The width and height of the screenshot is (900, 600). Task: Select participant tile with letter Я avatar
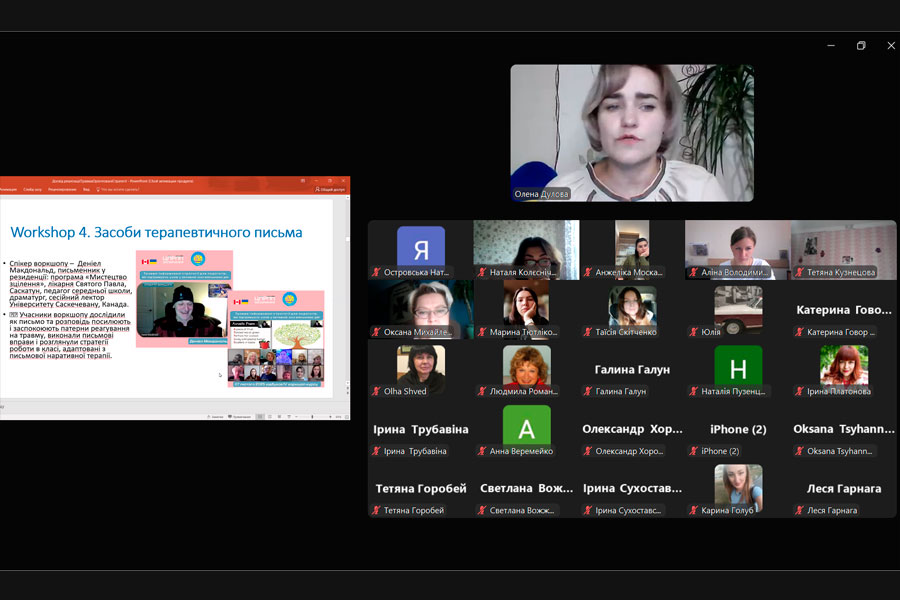(x=421, y=250)
